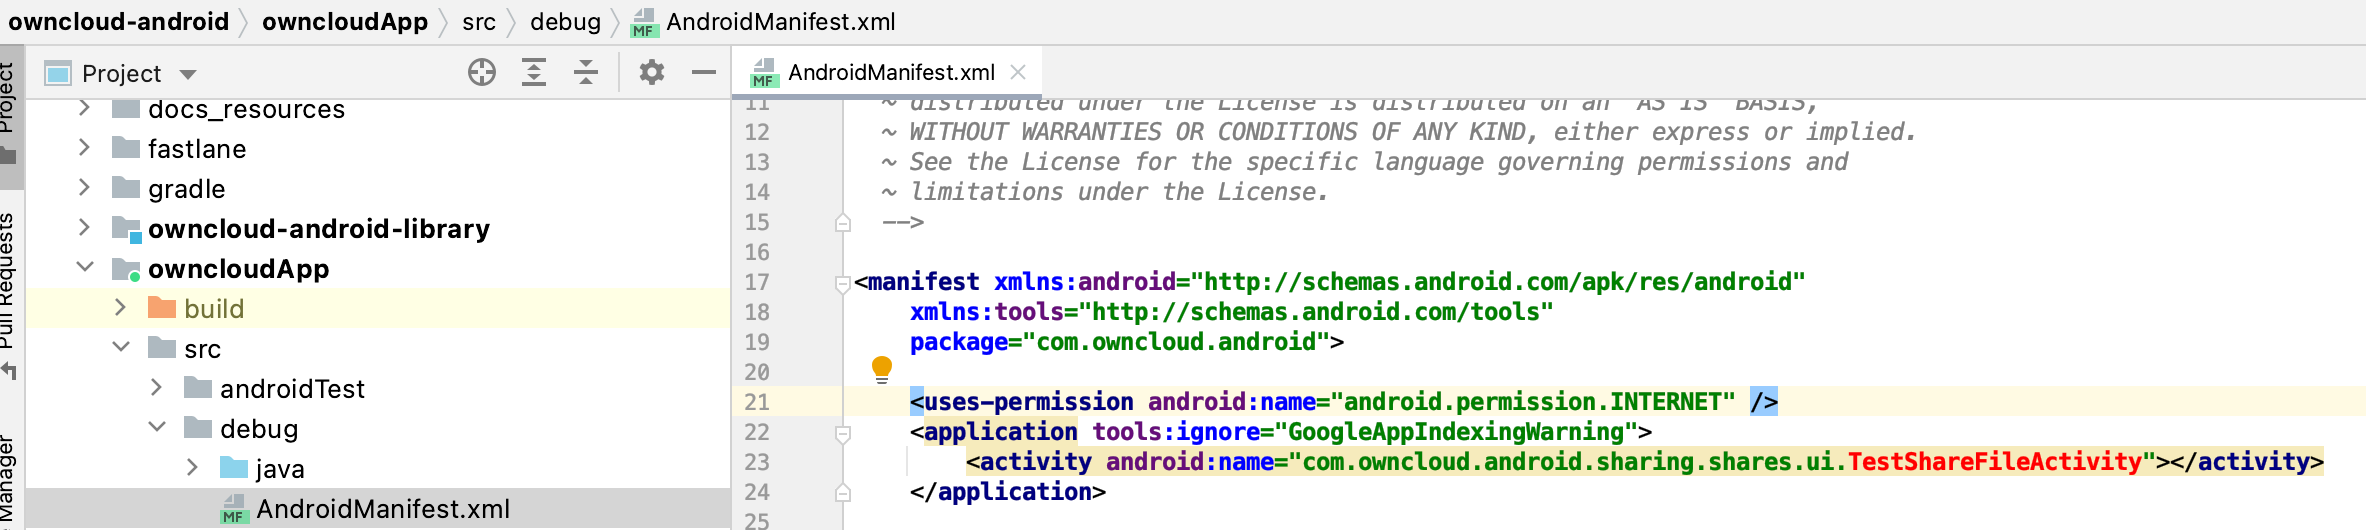Click owncloud-android in the breadcrumb

[x=118, y=22]
